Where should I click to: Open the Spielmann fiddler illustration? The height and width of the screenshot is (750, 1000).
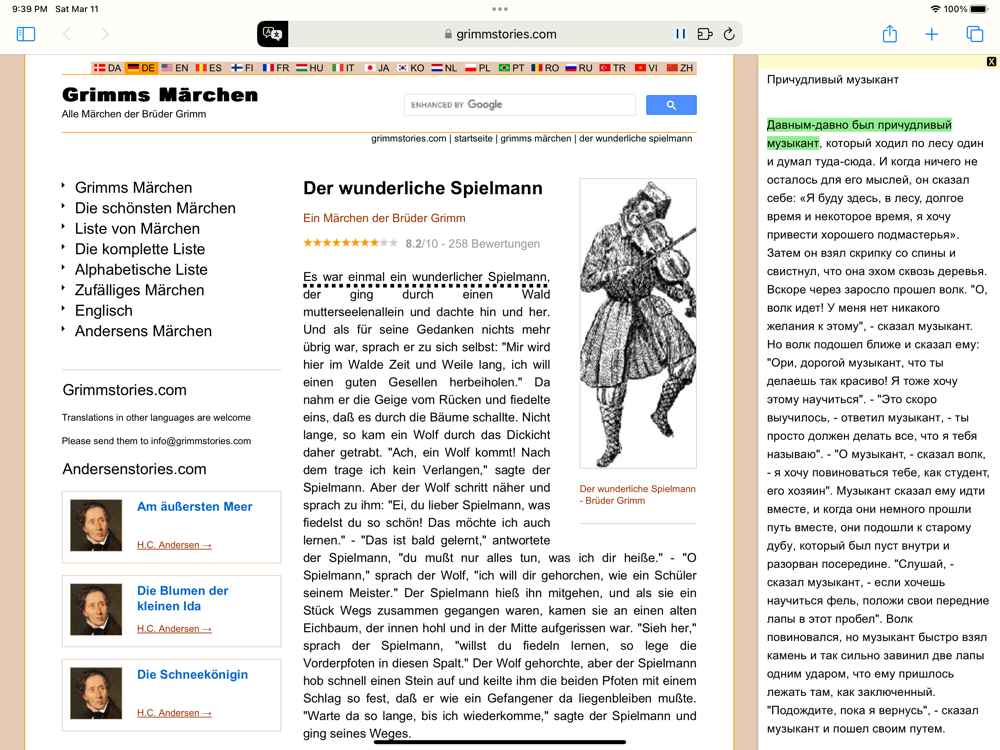click(638, 323)
